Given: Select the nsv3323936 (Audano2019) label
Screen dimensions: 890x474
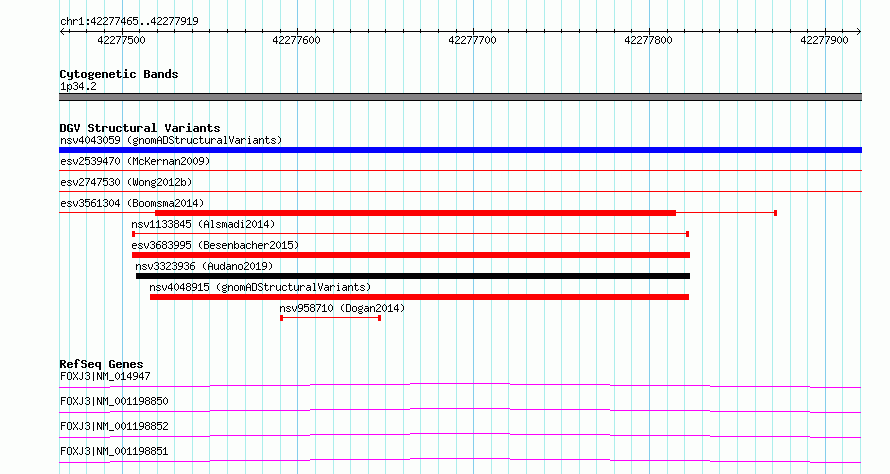Looking at the screenshot, I should 204,266.
